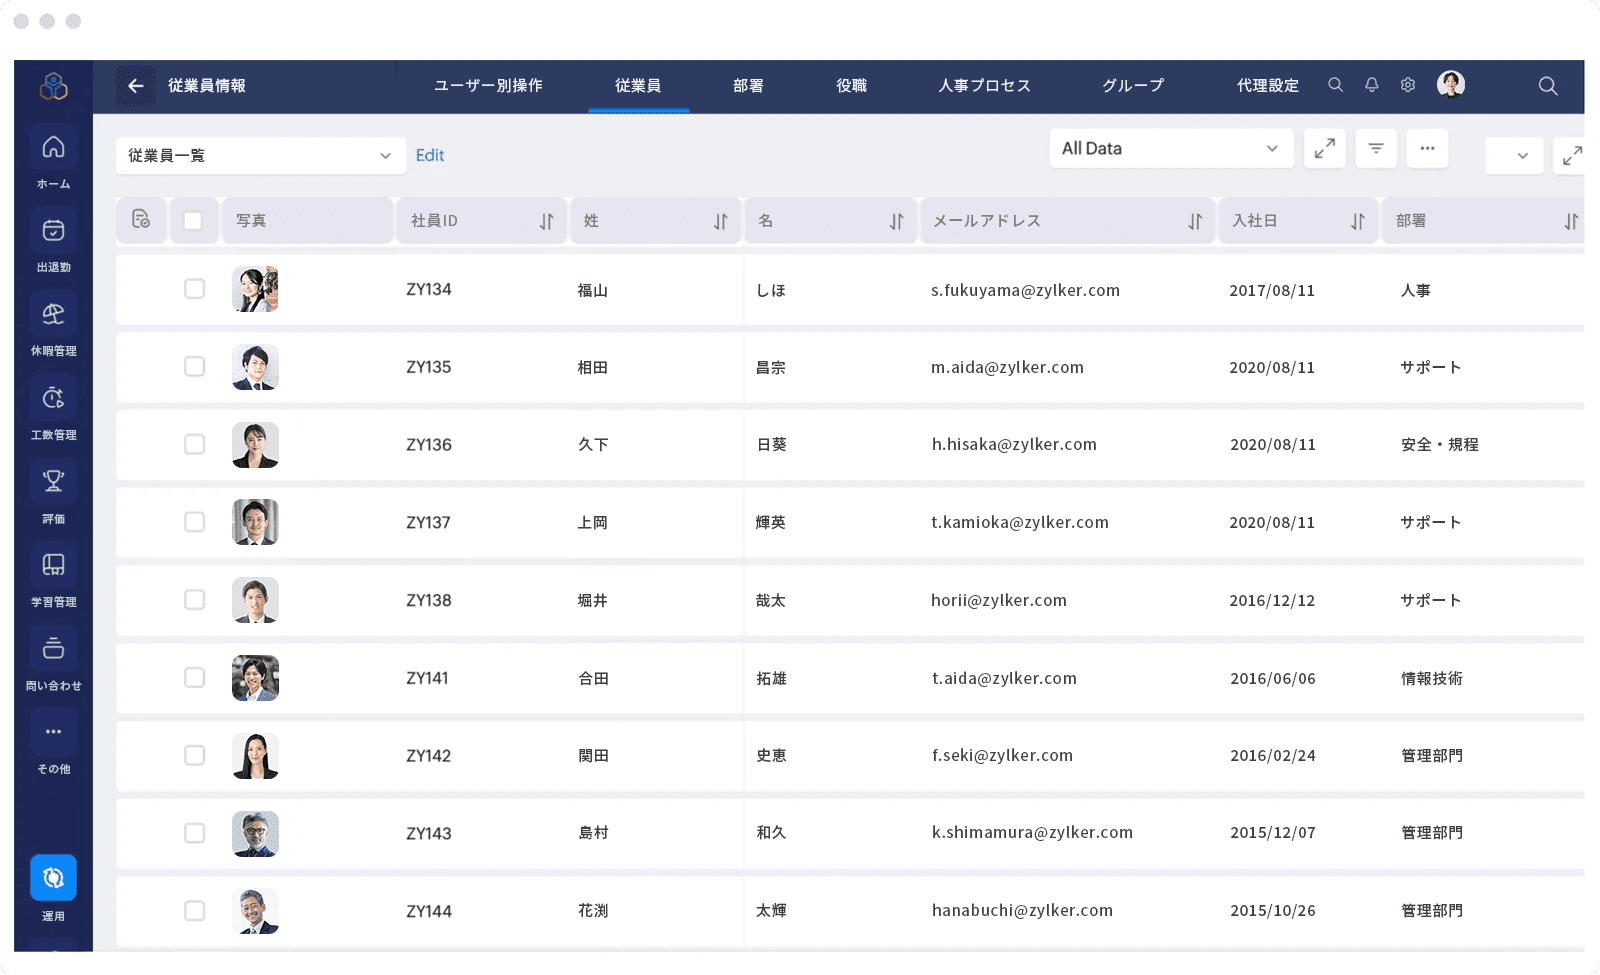The width and height of the screenshot is (1600, 975).
Task: Check the ZY143 島村 row checkbox
Action: (194, 833)
